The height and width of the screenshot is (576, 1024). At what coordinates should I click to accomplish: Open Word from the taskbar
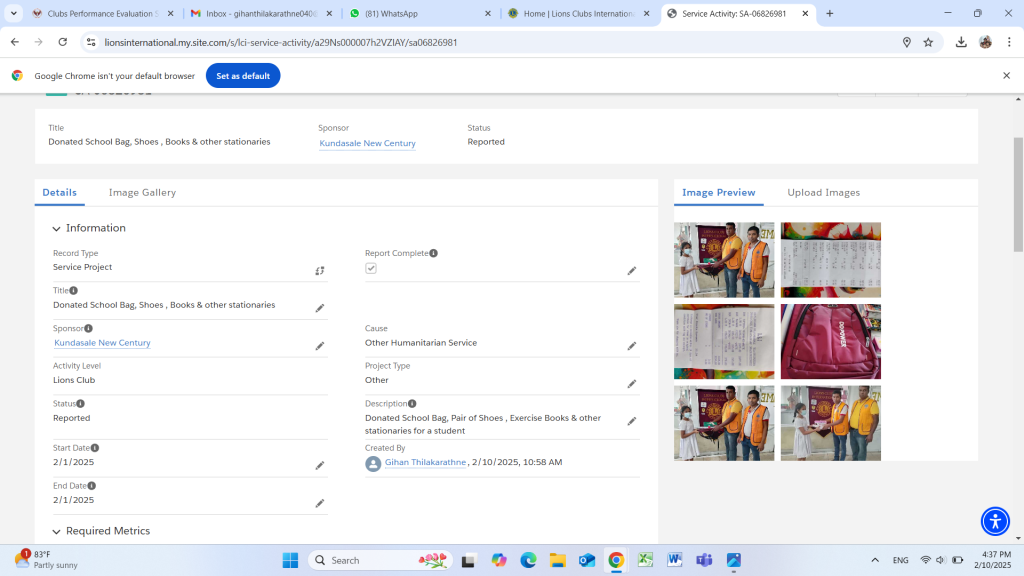675,560
